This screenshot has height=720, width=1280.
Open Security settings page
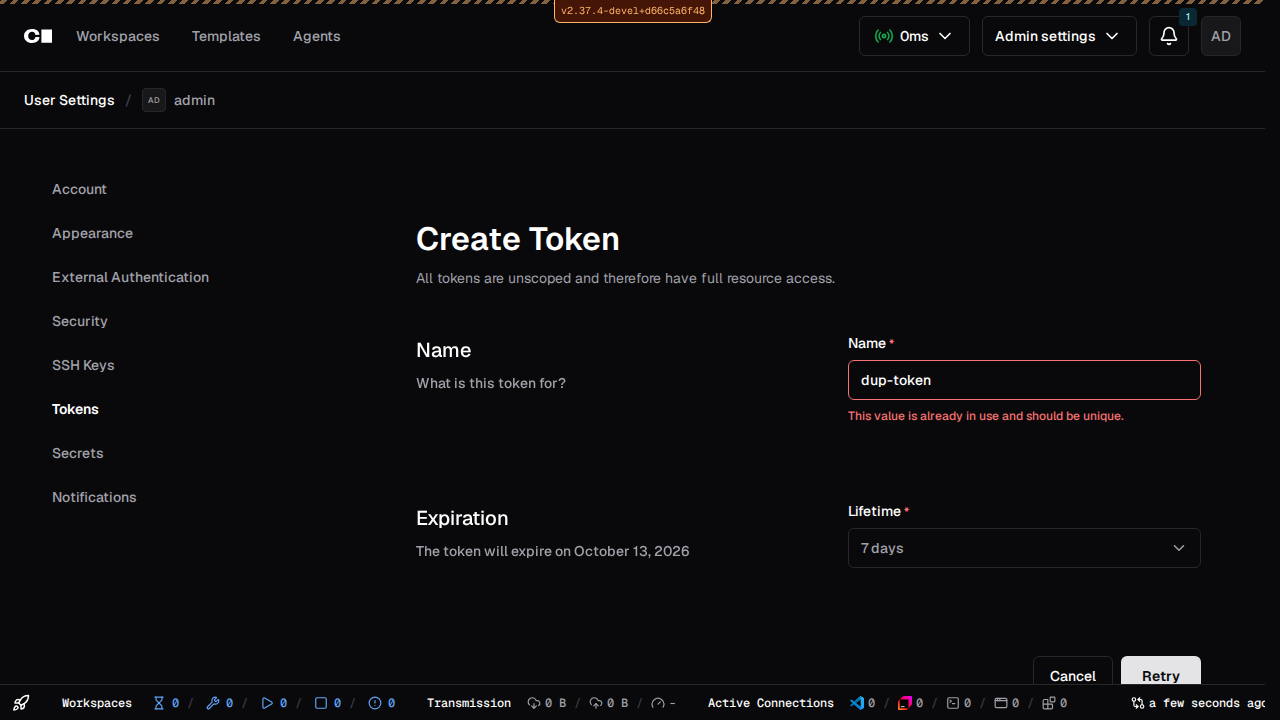pos(80,321)
